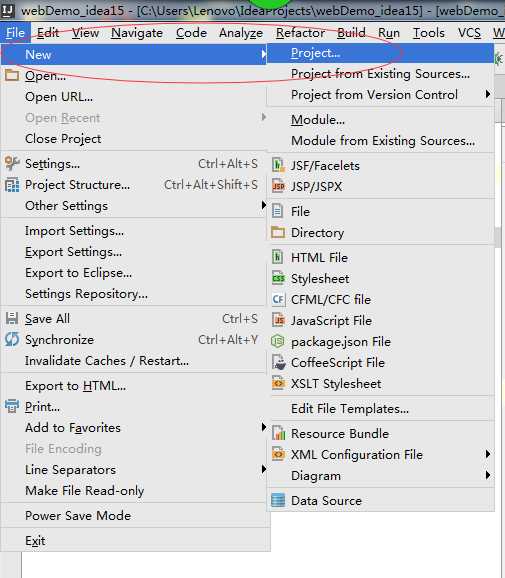The height and width of the screenshot is (578, 505).
Task: Choose Invalidate Caches / Restart...
Action: click(x=107, y=361)
